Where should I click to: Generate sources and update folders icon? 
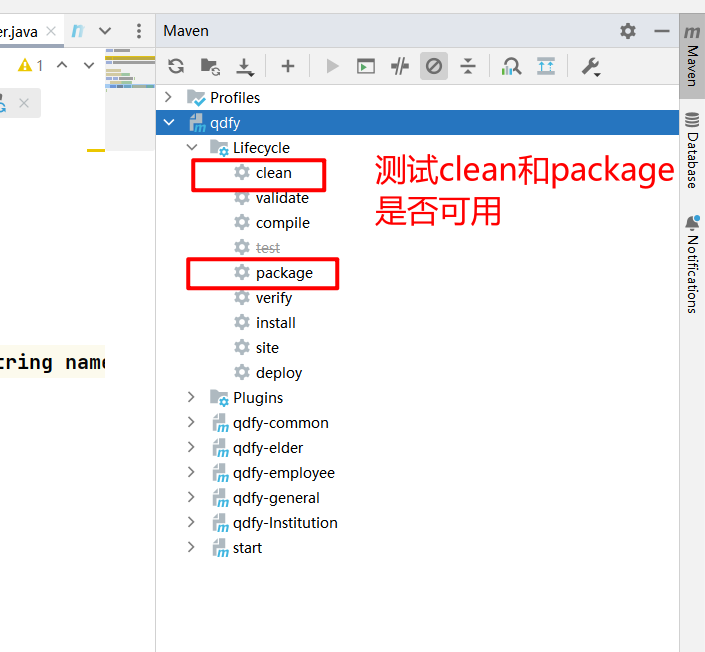[x=210, y=66]
